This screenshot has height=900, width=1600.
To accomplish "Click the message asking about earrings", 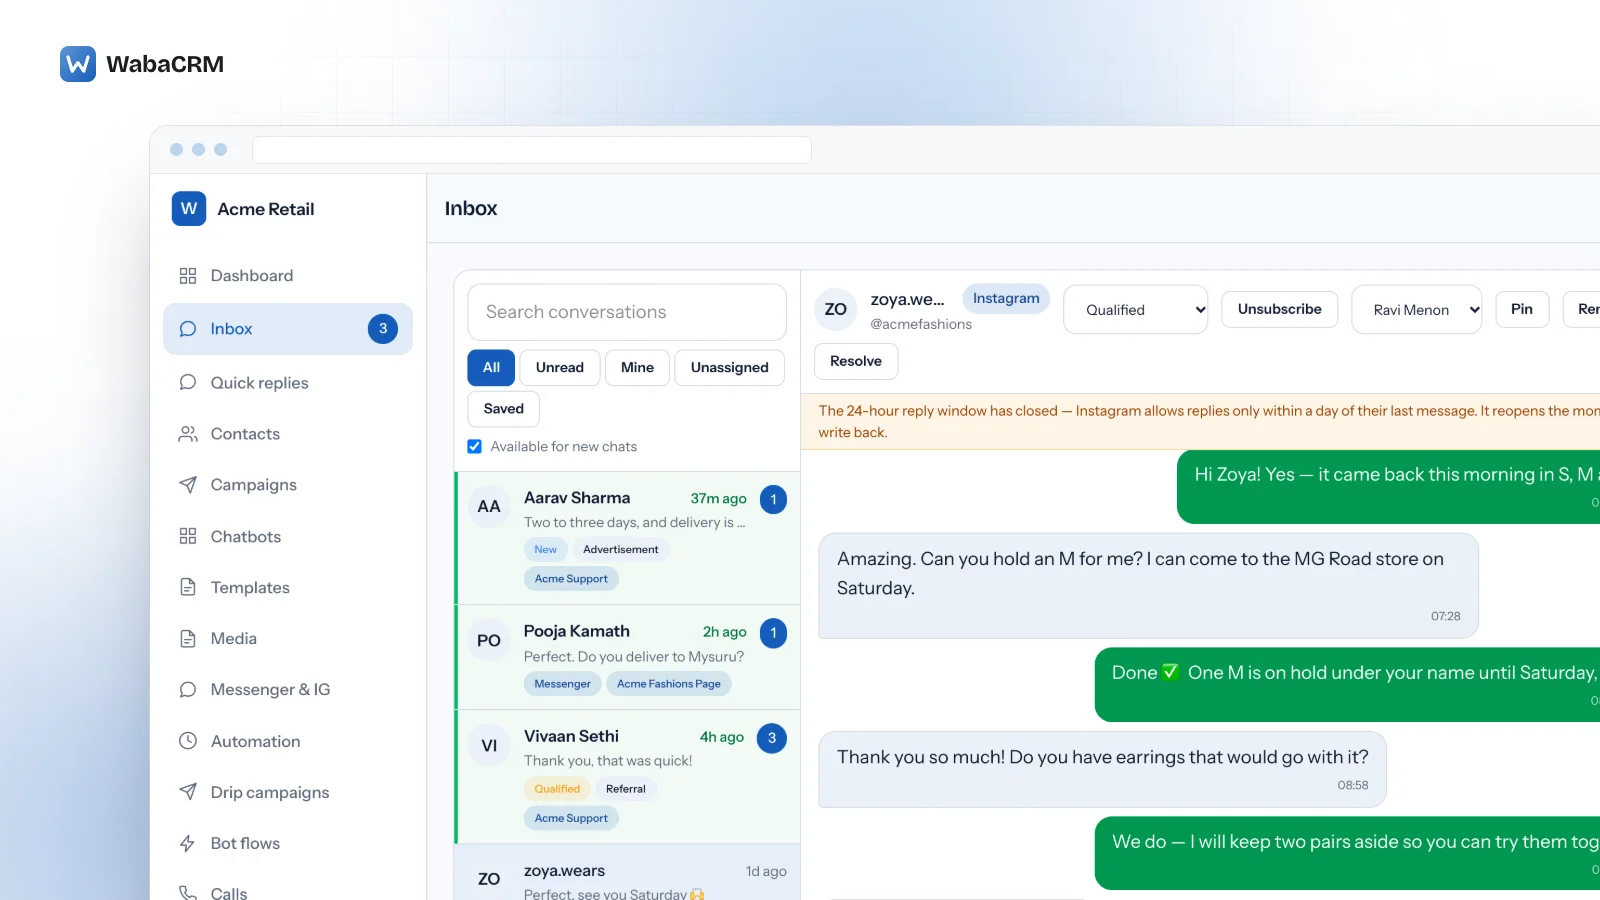I will point(1102,769).
